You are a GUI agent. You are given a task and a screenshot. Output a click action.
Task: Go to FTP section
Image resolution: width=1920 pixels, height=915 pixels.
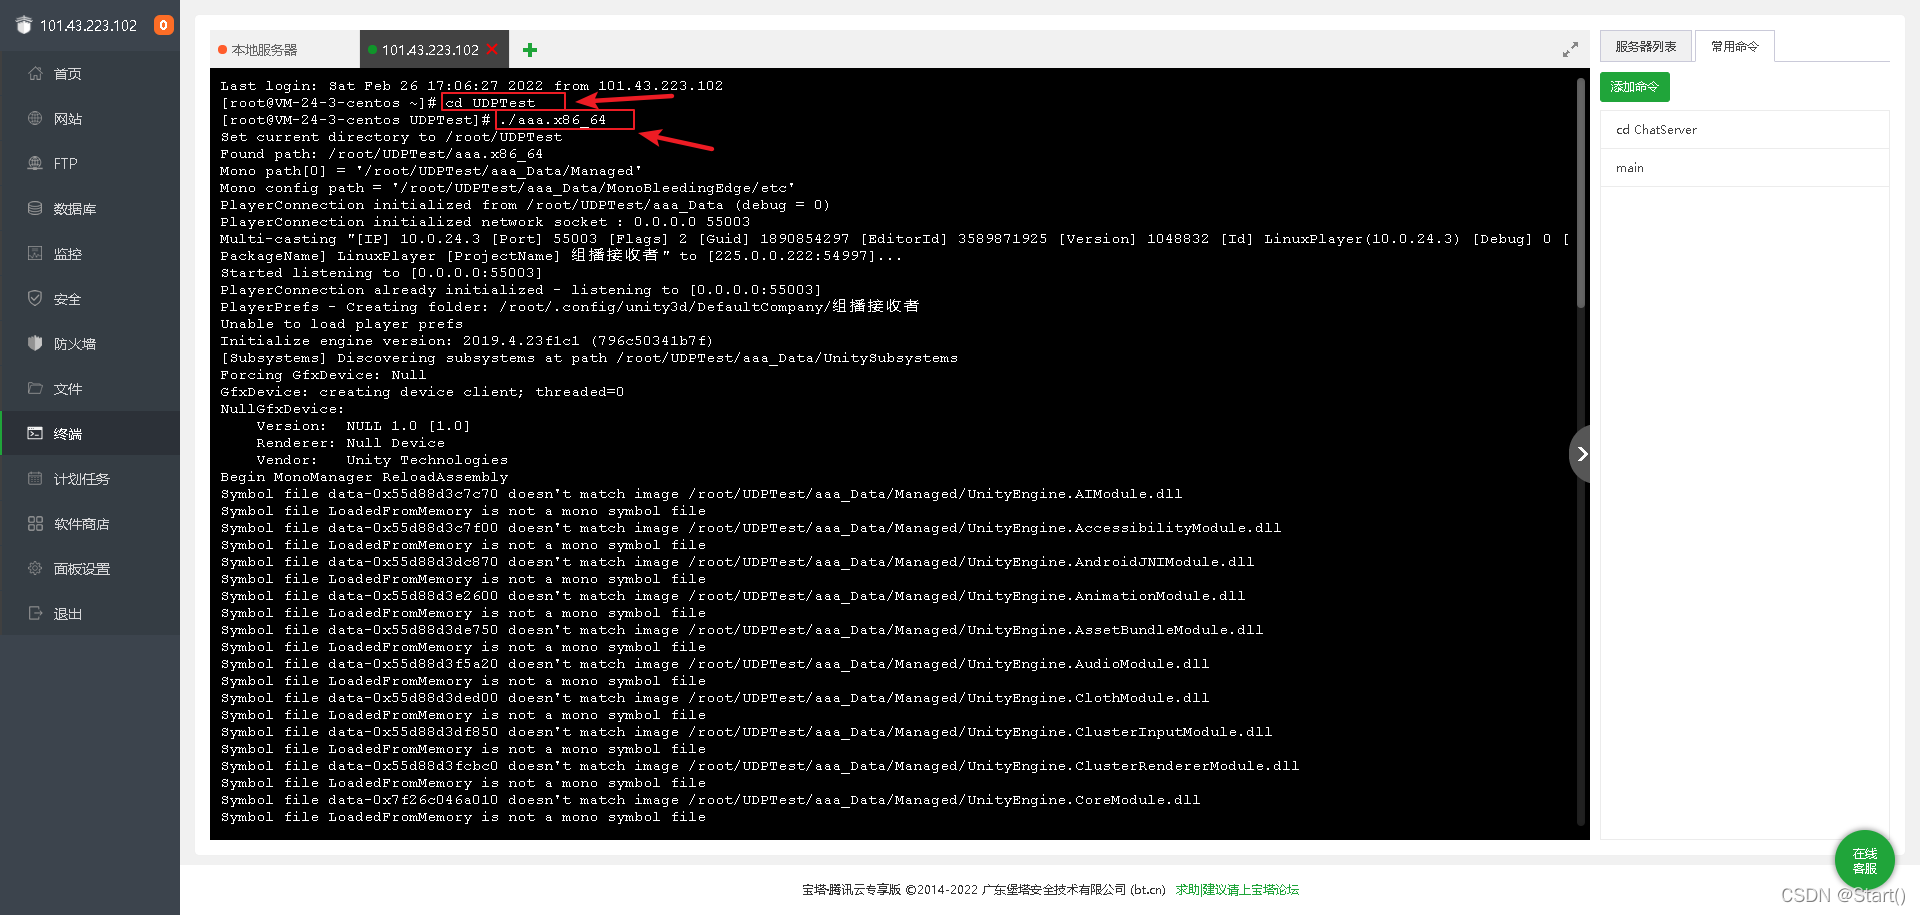click(x=90, y=163)
